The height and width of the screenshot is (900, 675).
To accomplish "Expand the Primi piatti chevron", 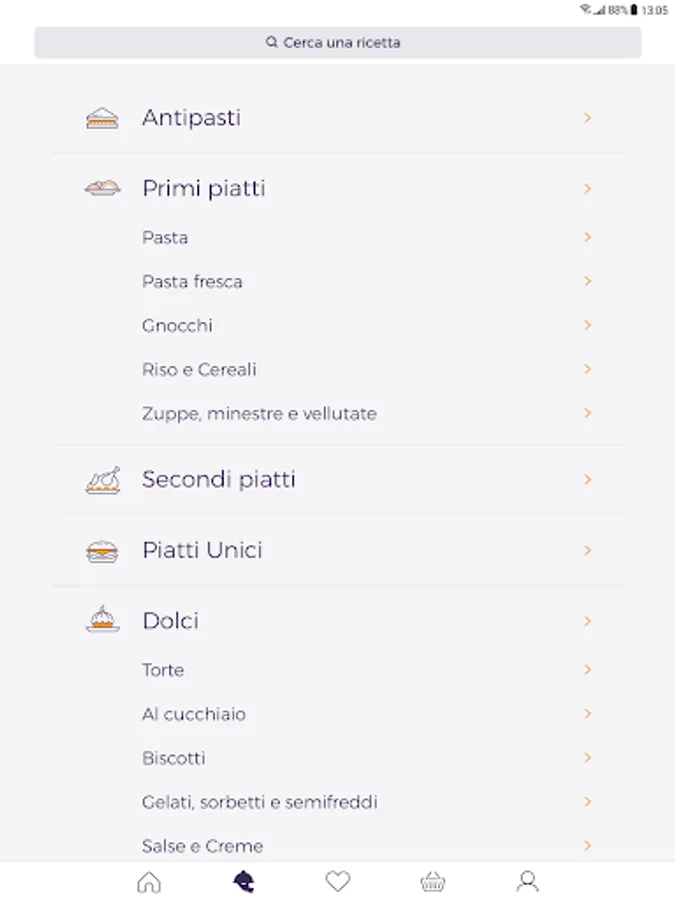I will tap(587, 188).
